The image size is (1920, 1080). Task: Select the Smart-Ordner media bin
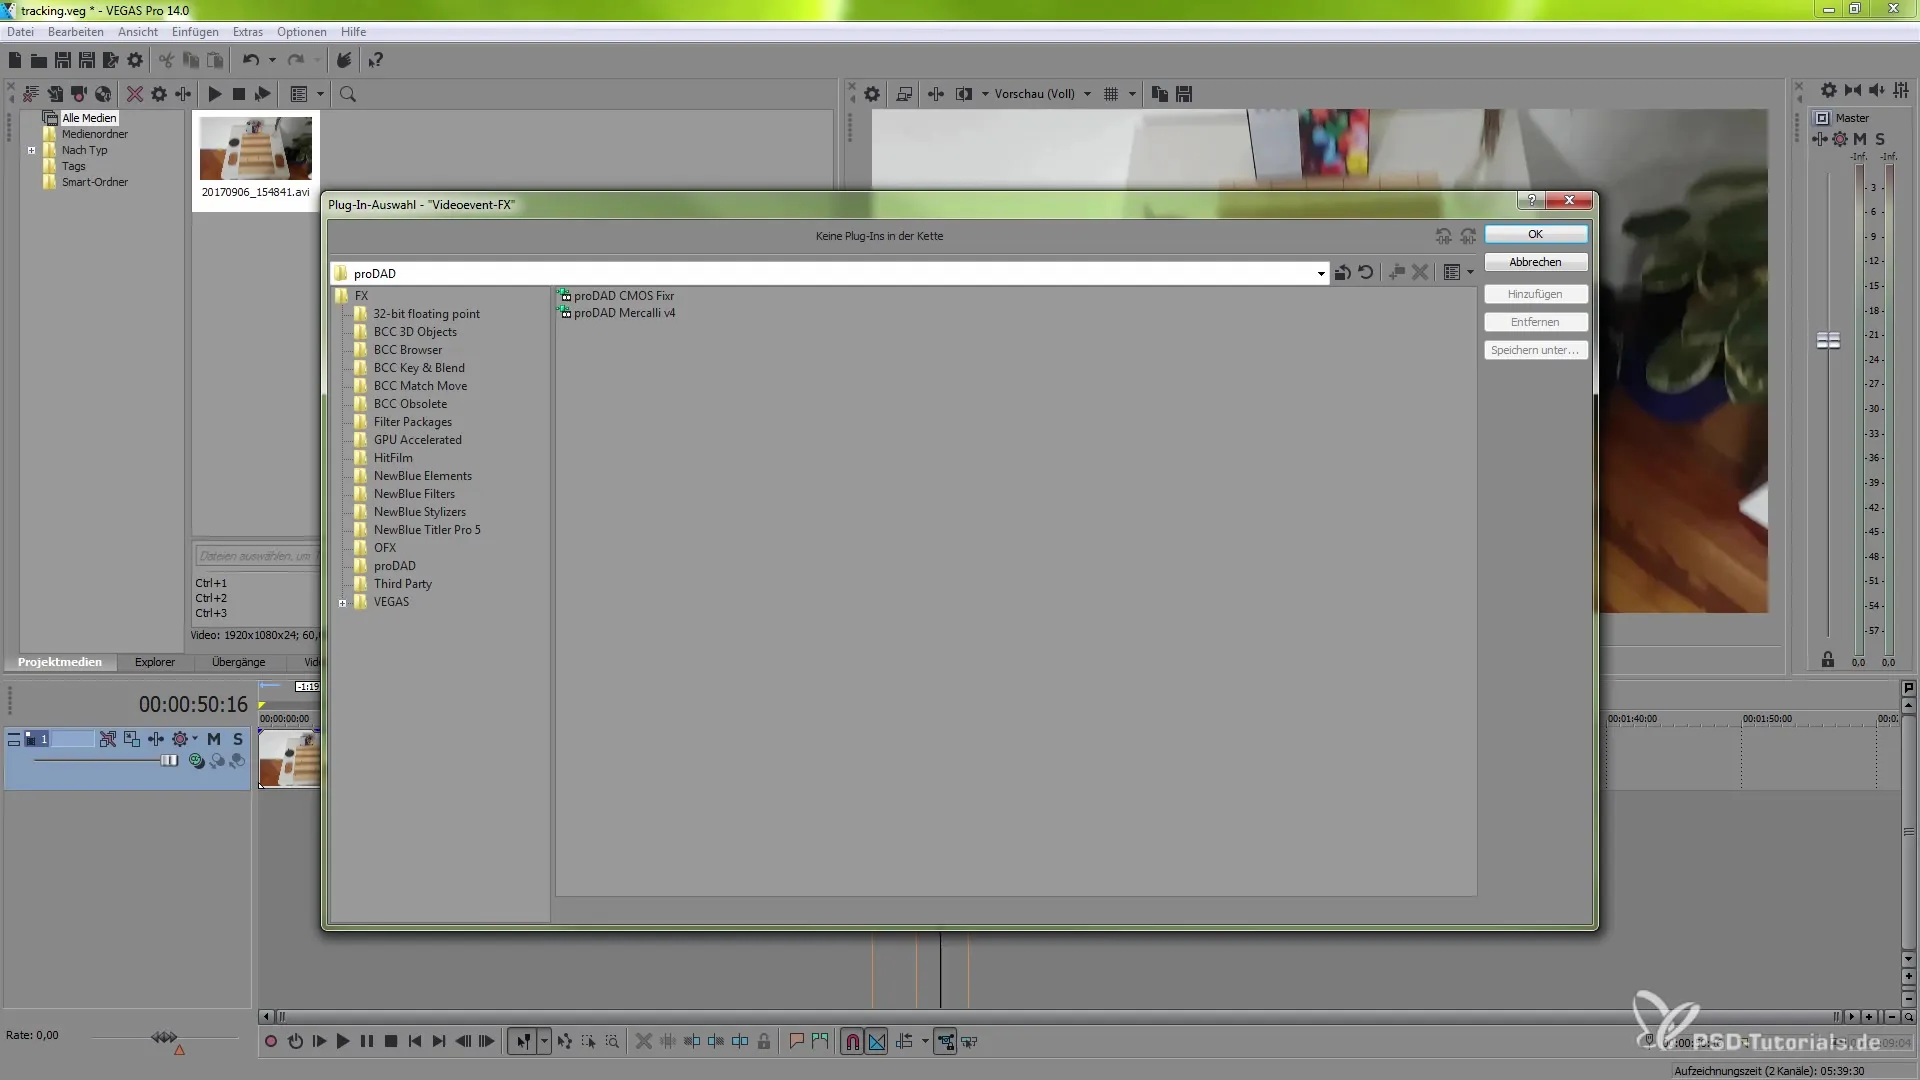(94, 182)
